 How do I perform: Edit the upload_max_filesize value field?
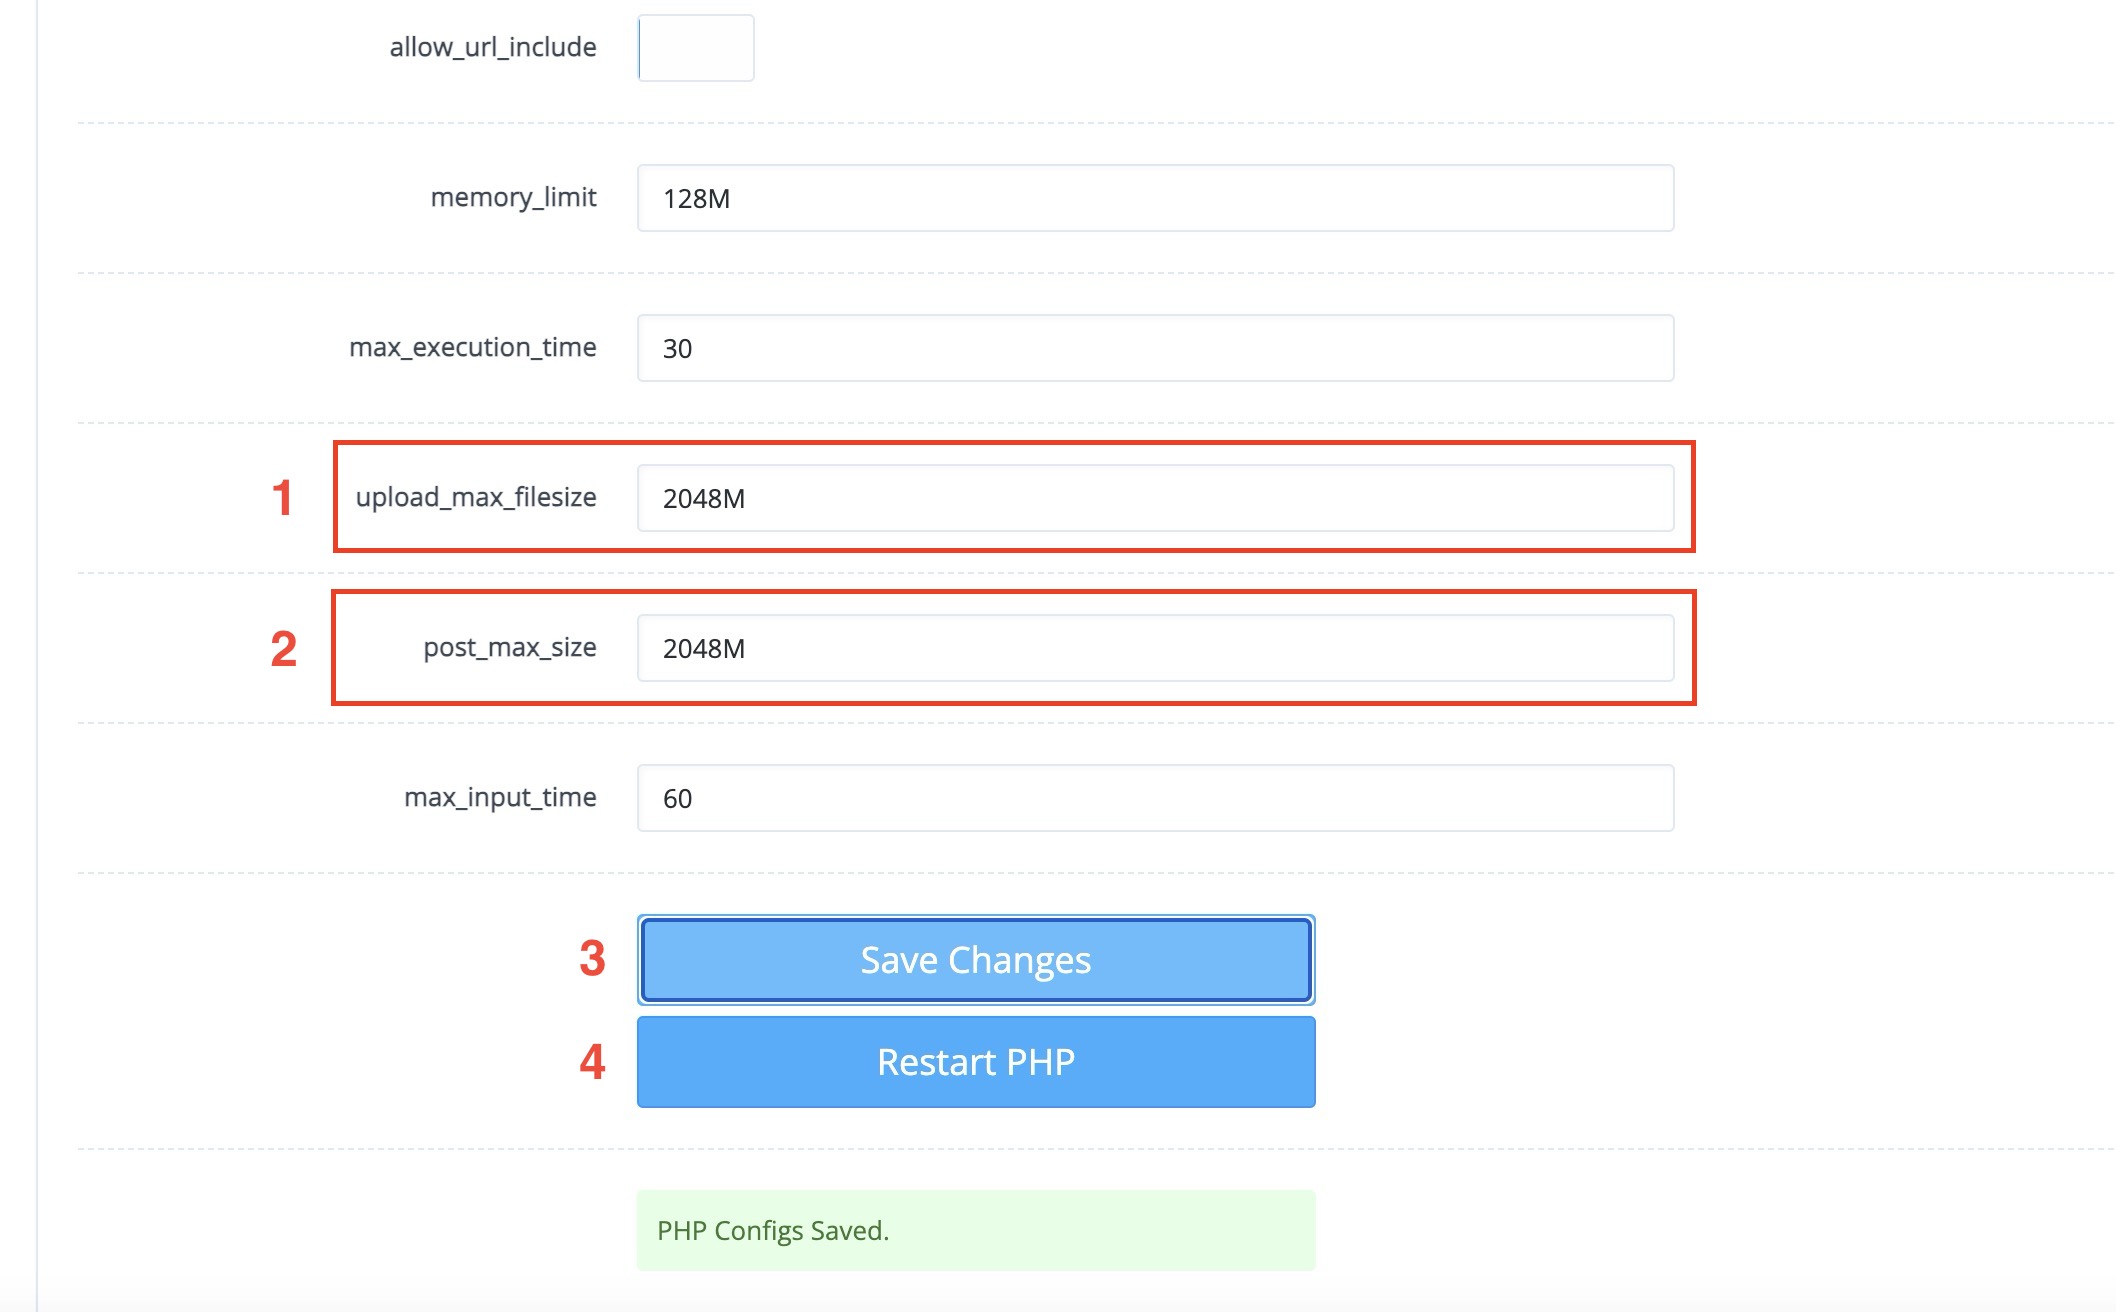tap(1155, 498)
